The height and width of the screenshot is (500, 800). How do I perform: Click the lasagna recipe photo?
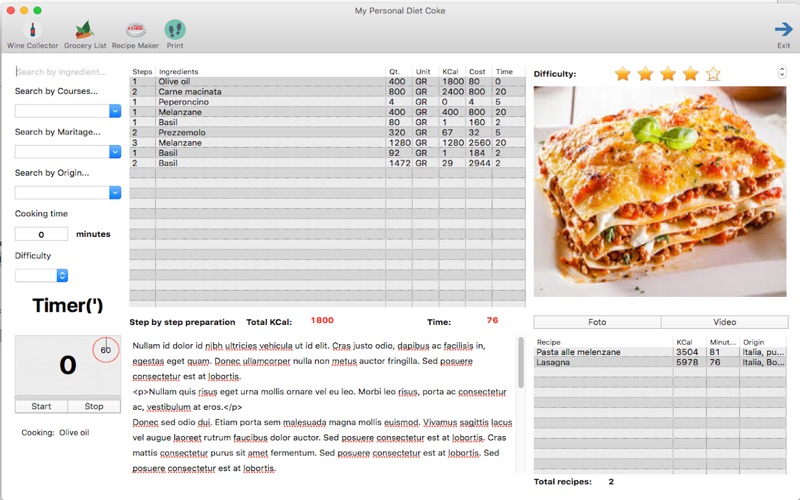tap(660, 191)
